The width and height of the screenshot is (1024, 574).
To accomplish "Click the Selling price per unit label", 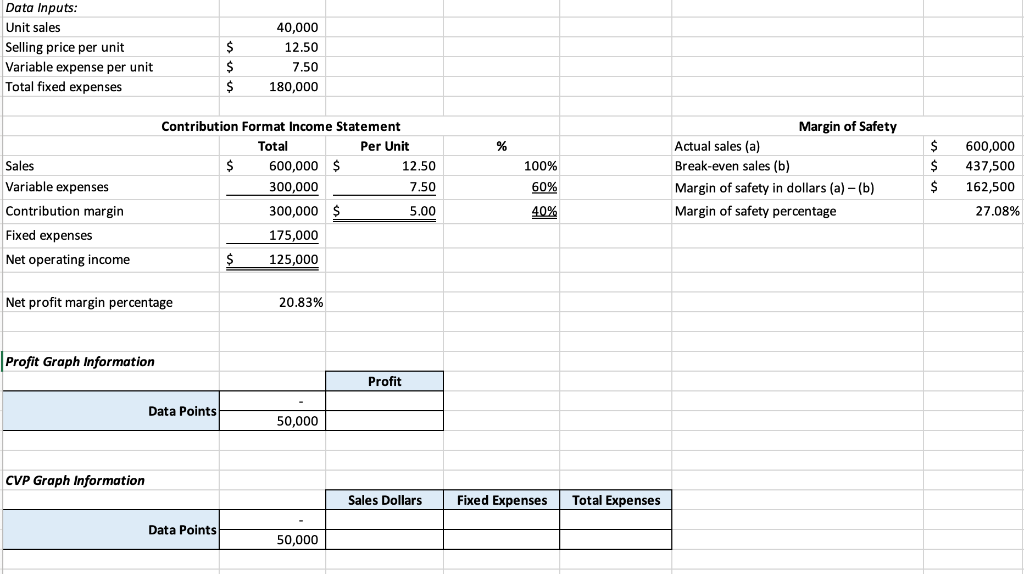I will [65, 47].
